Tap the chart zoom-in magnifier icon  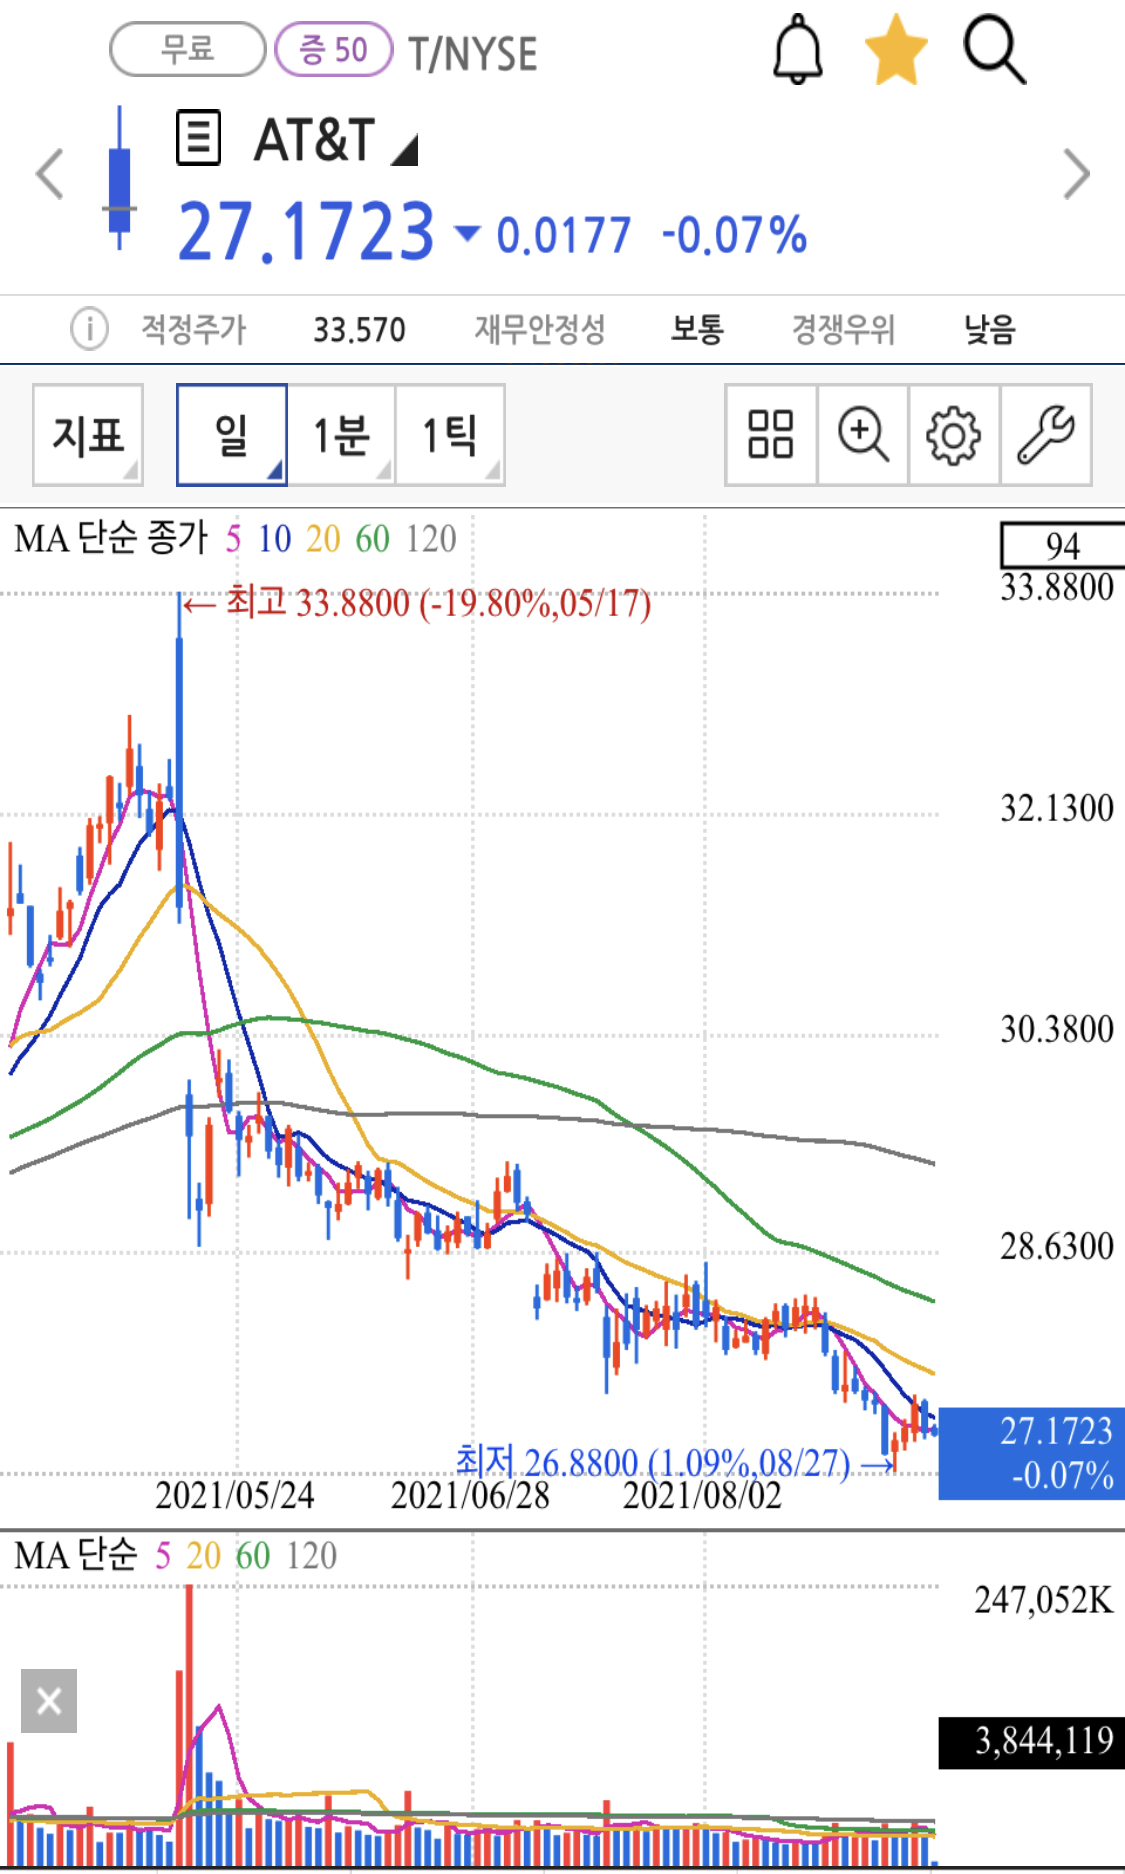[863, 435]
